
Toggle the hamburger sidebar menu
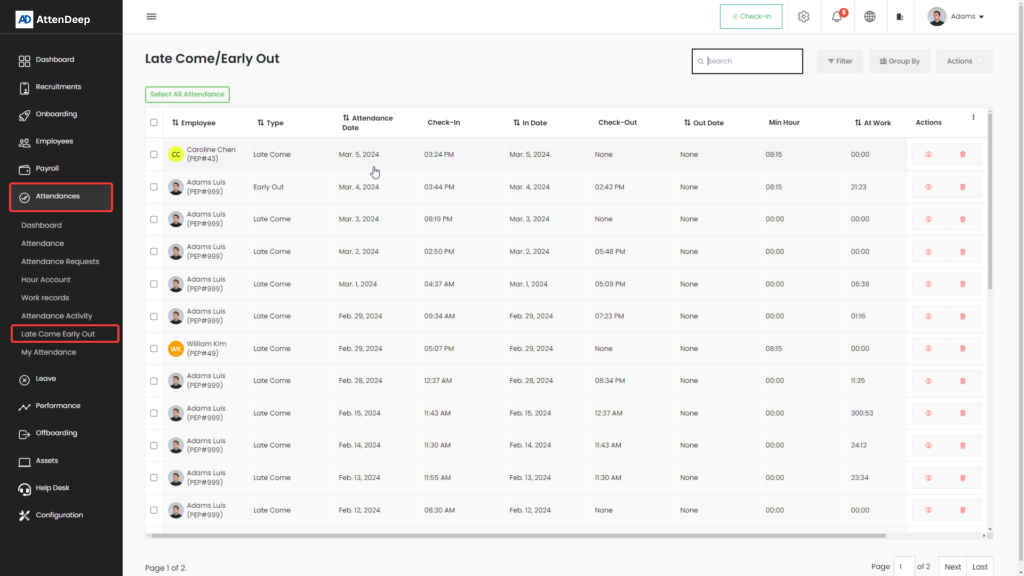[151, 17]
